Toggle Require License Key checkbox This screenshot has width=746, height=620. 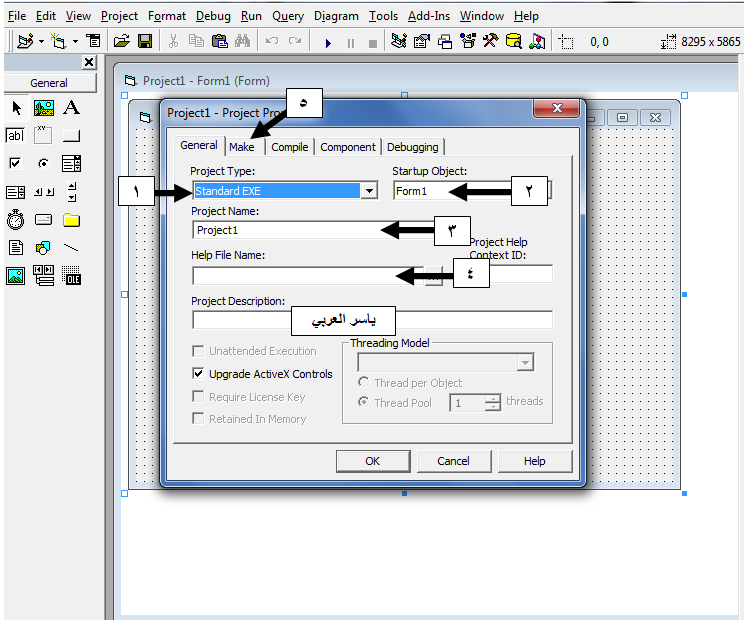click(x=198, y=396)
